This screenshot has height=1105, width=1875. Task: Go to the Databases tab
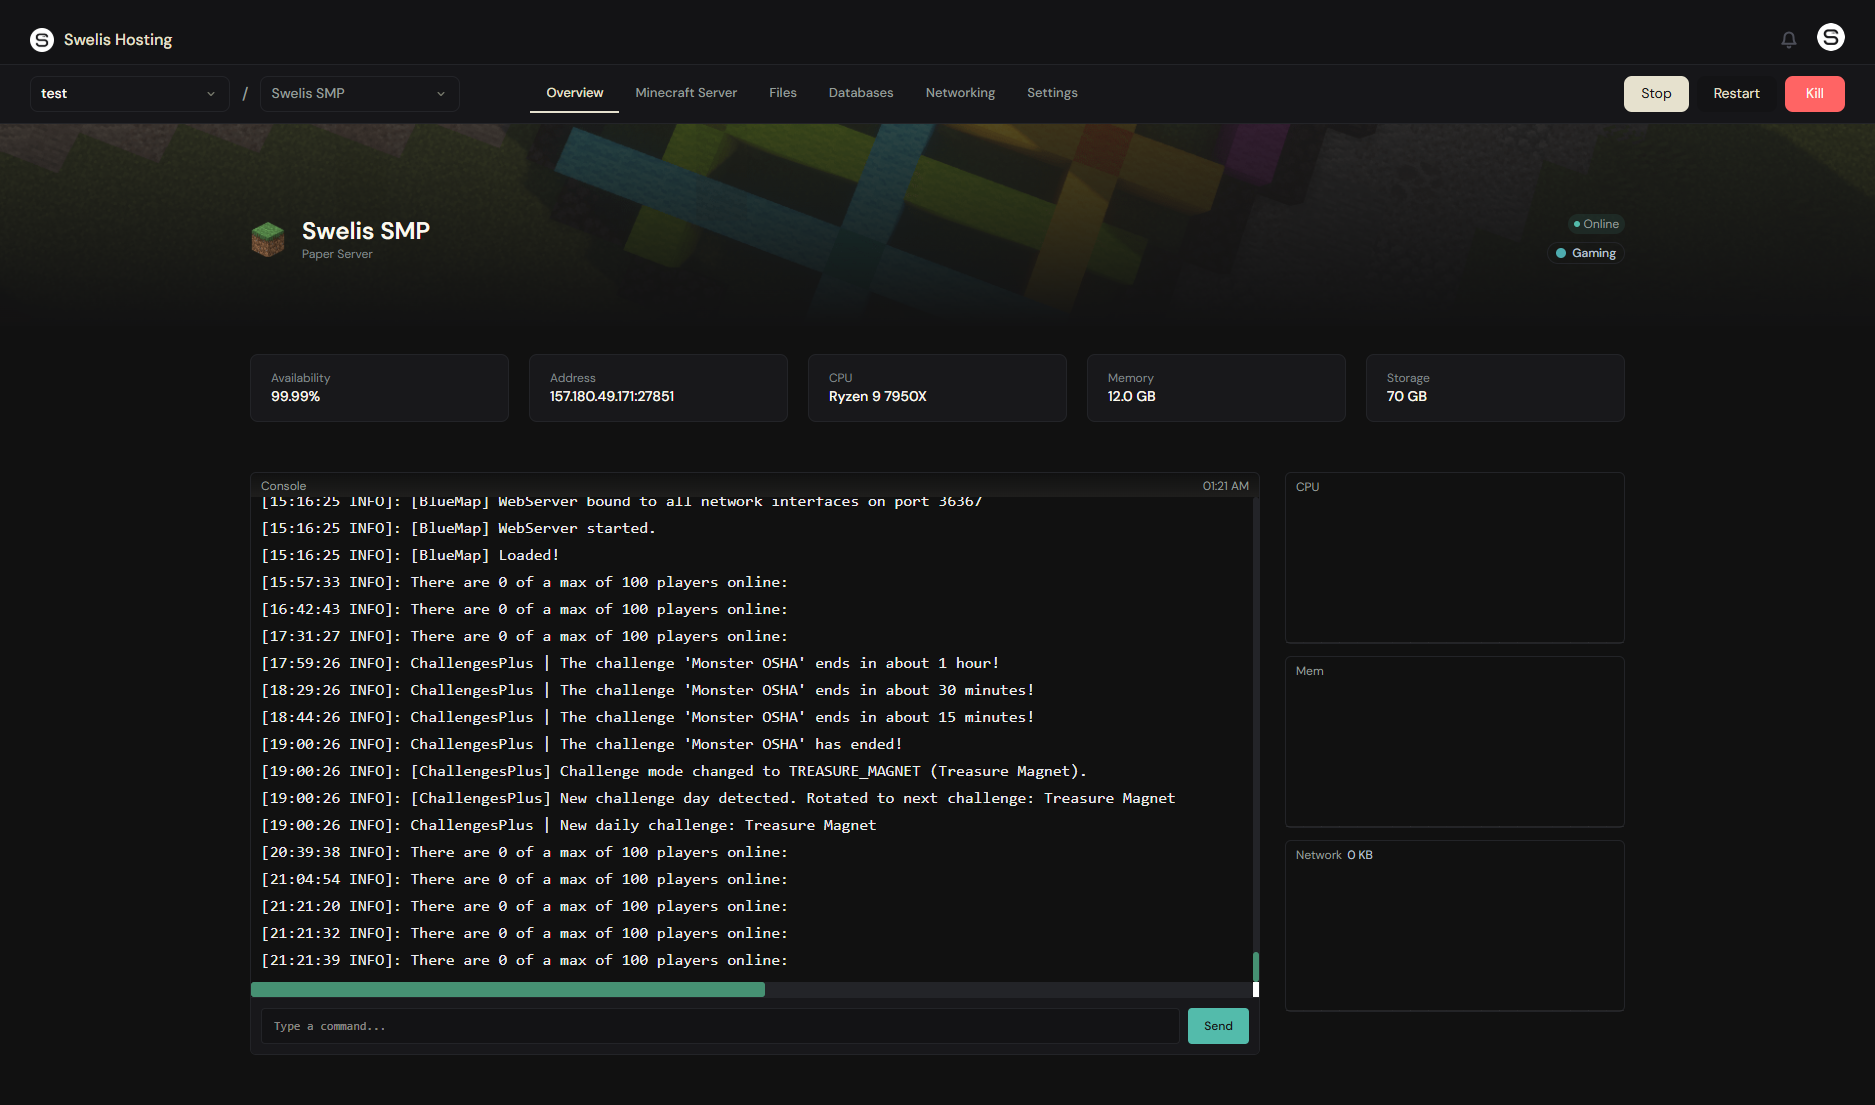click(x=860, y=93)
